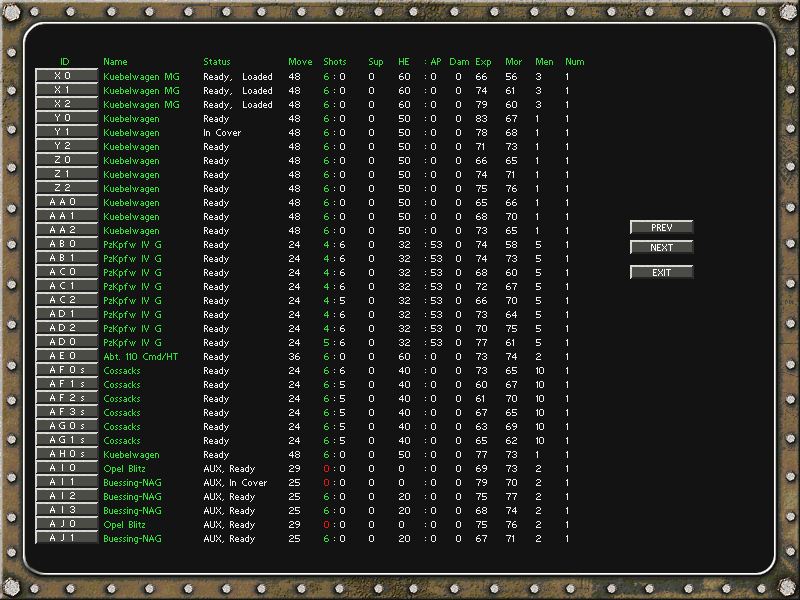Click 'AUX, In Cover' status text

tap(235, 483)
